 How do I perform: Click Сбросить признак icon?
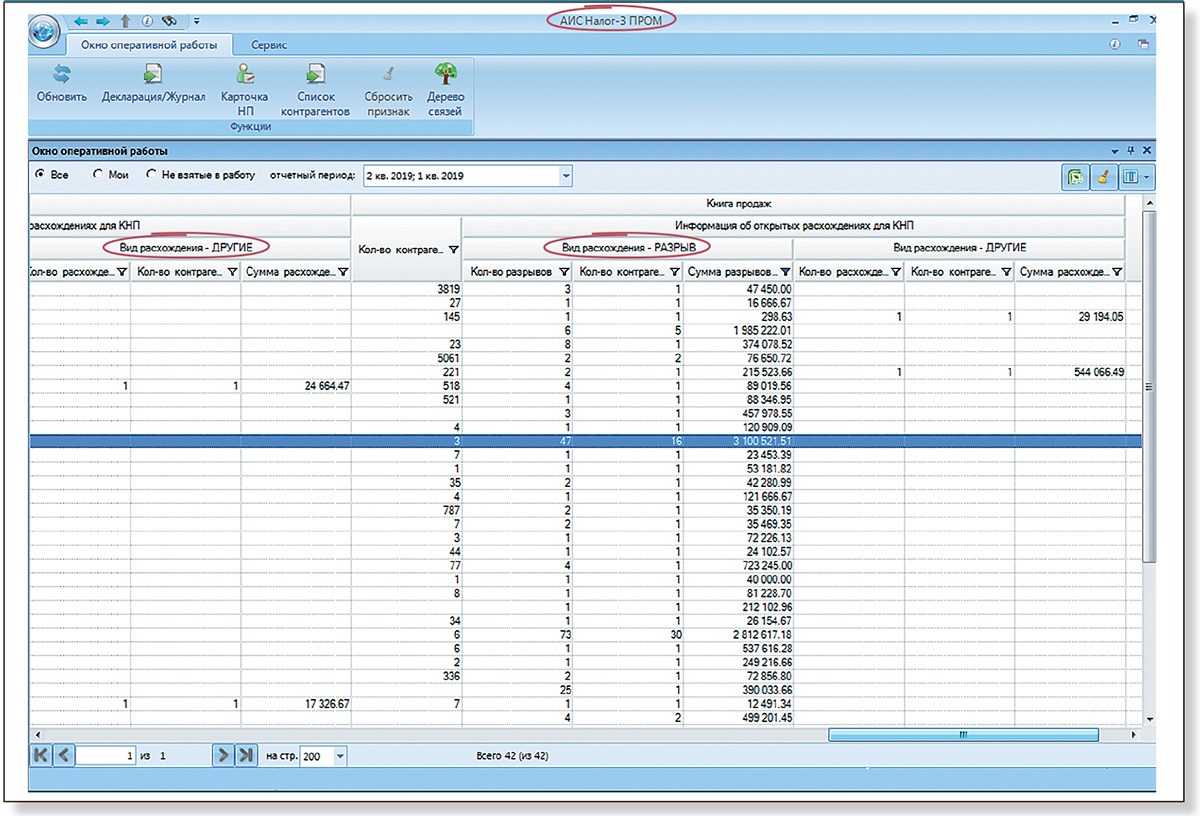click(x=388, y=76)
